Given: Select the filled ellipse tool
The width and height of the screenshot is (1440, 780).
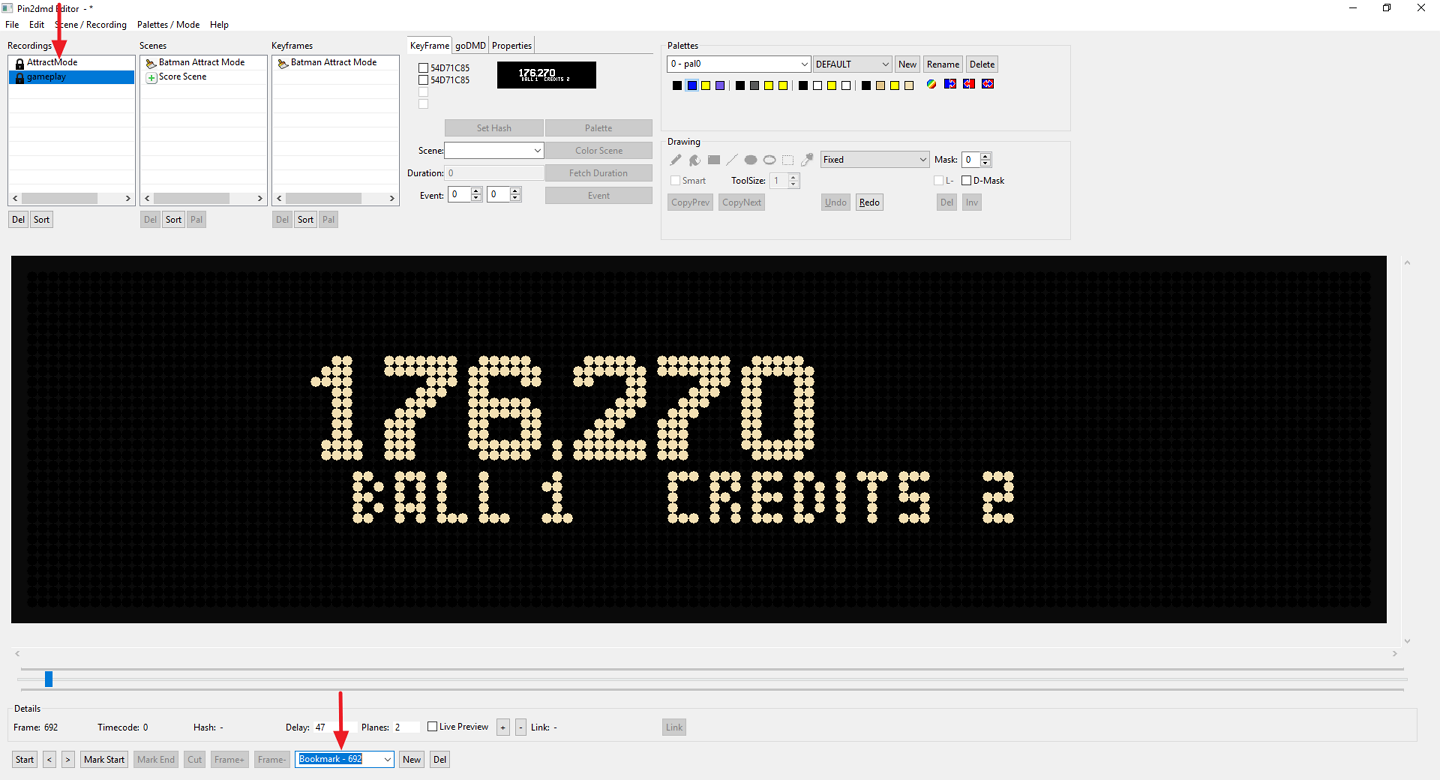Looking at the screenshot, I should (x=751, y=160).
